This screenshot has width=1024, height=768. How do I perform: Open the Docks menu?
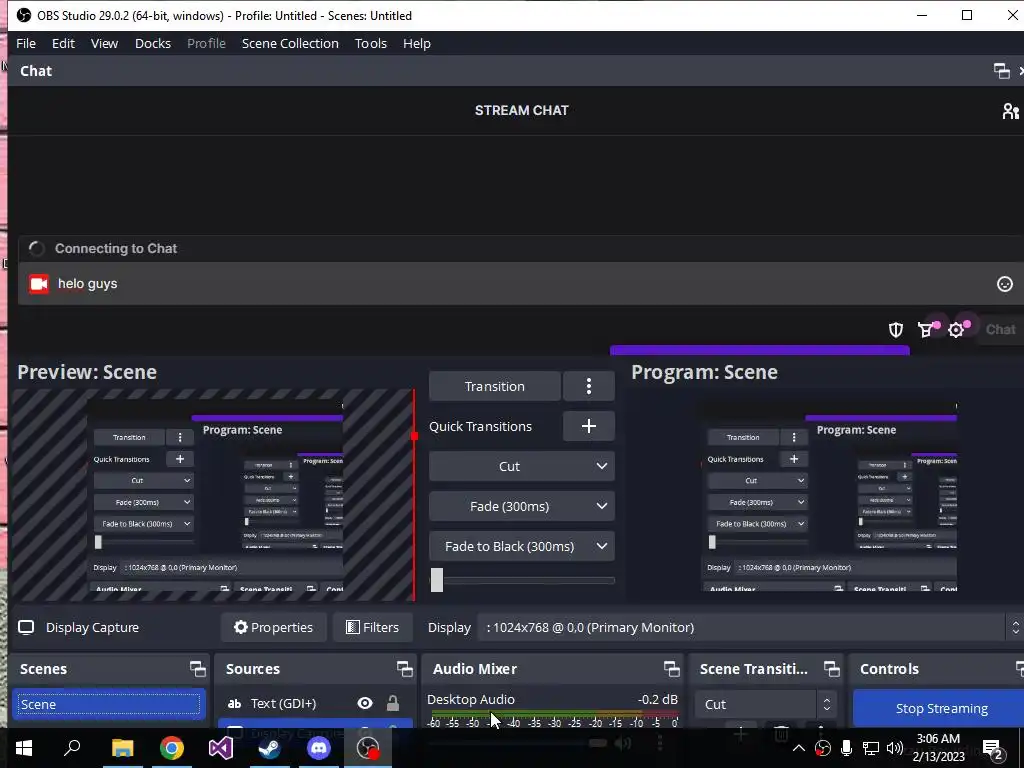click(x=153, y=44)
